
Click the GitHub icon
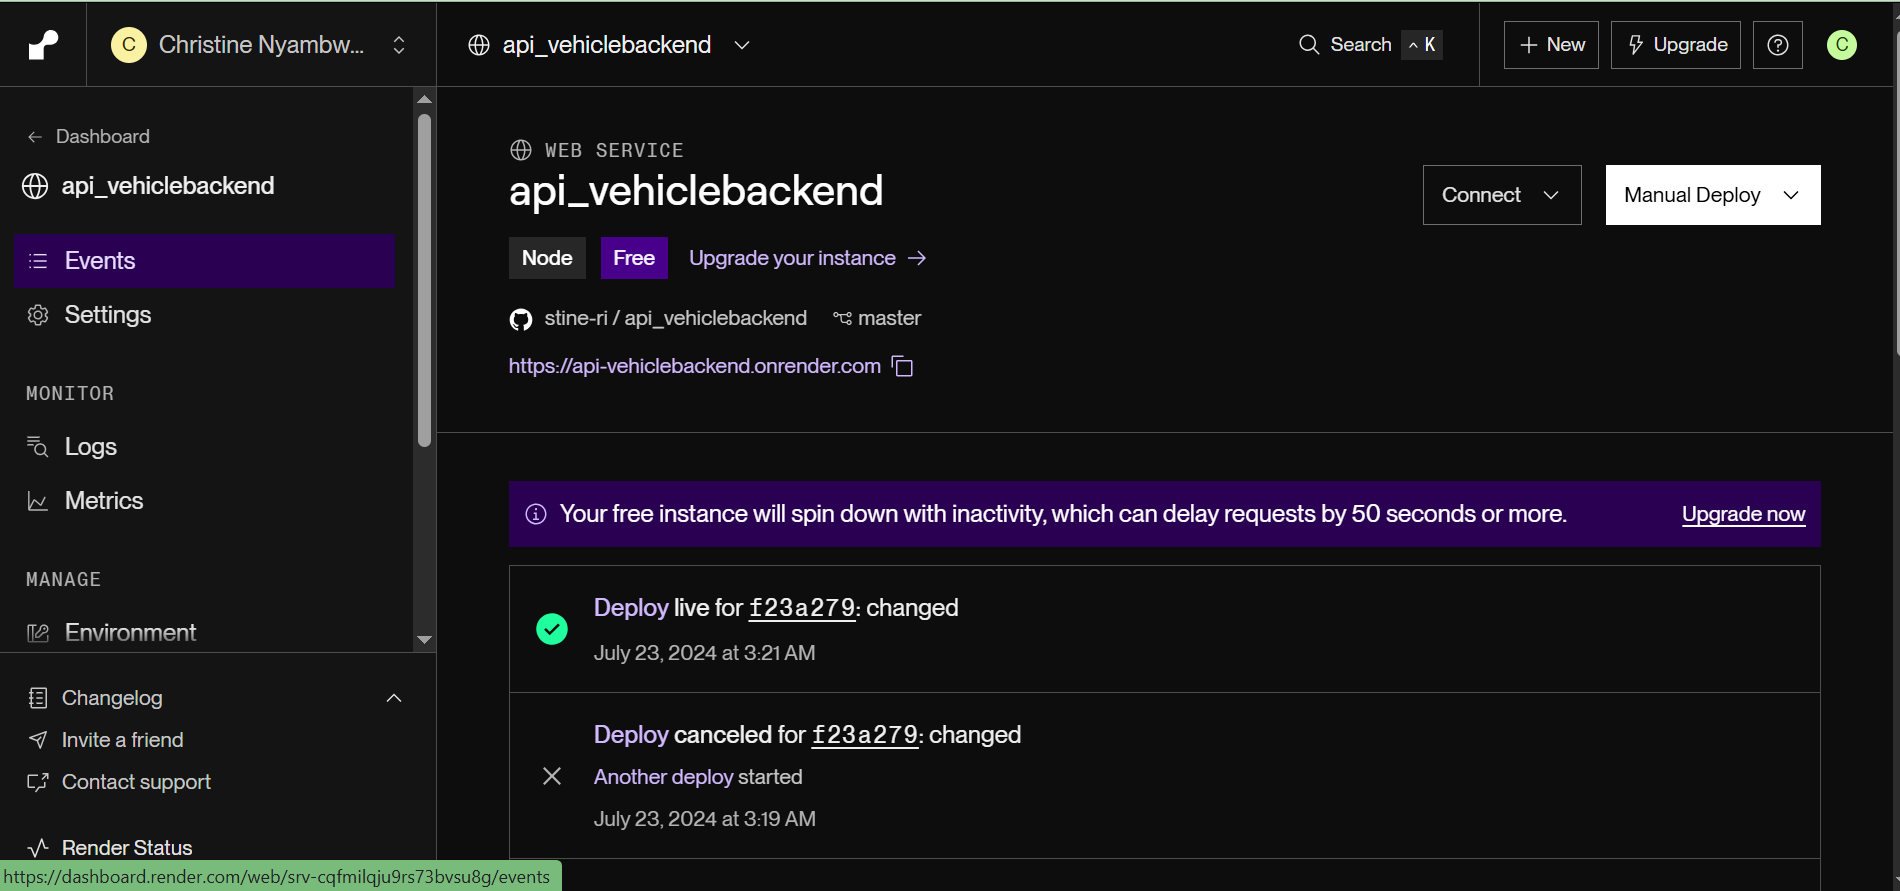521,319
